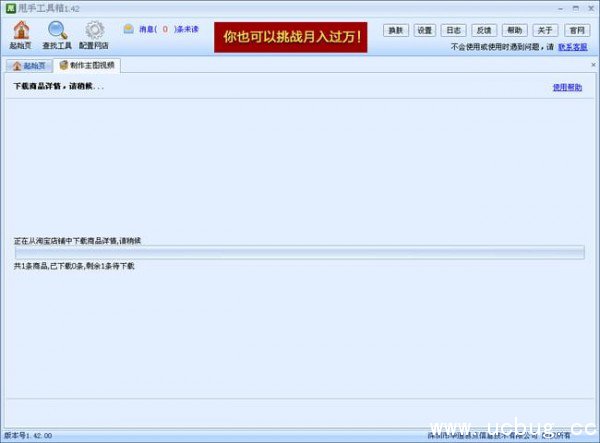Click the 日志 log button
600x443 pixels.
454,30
